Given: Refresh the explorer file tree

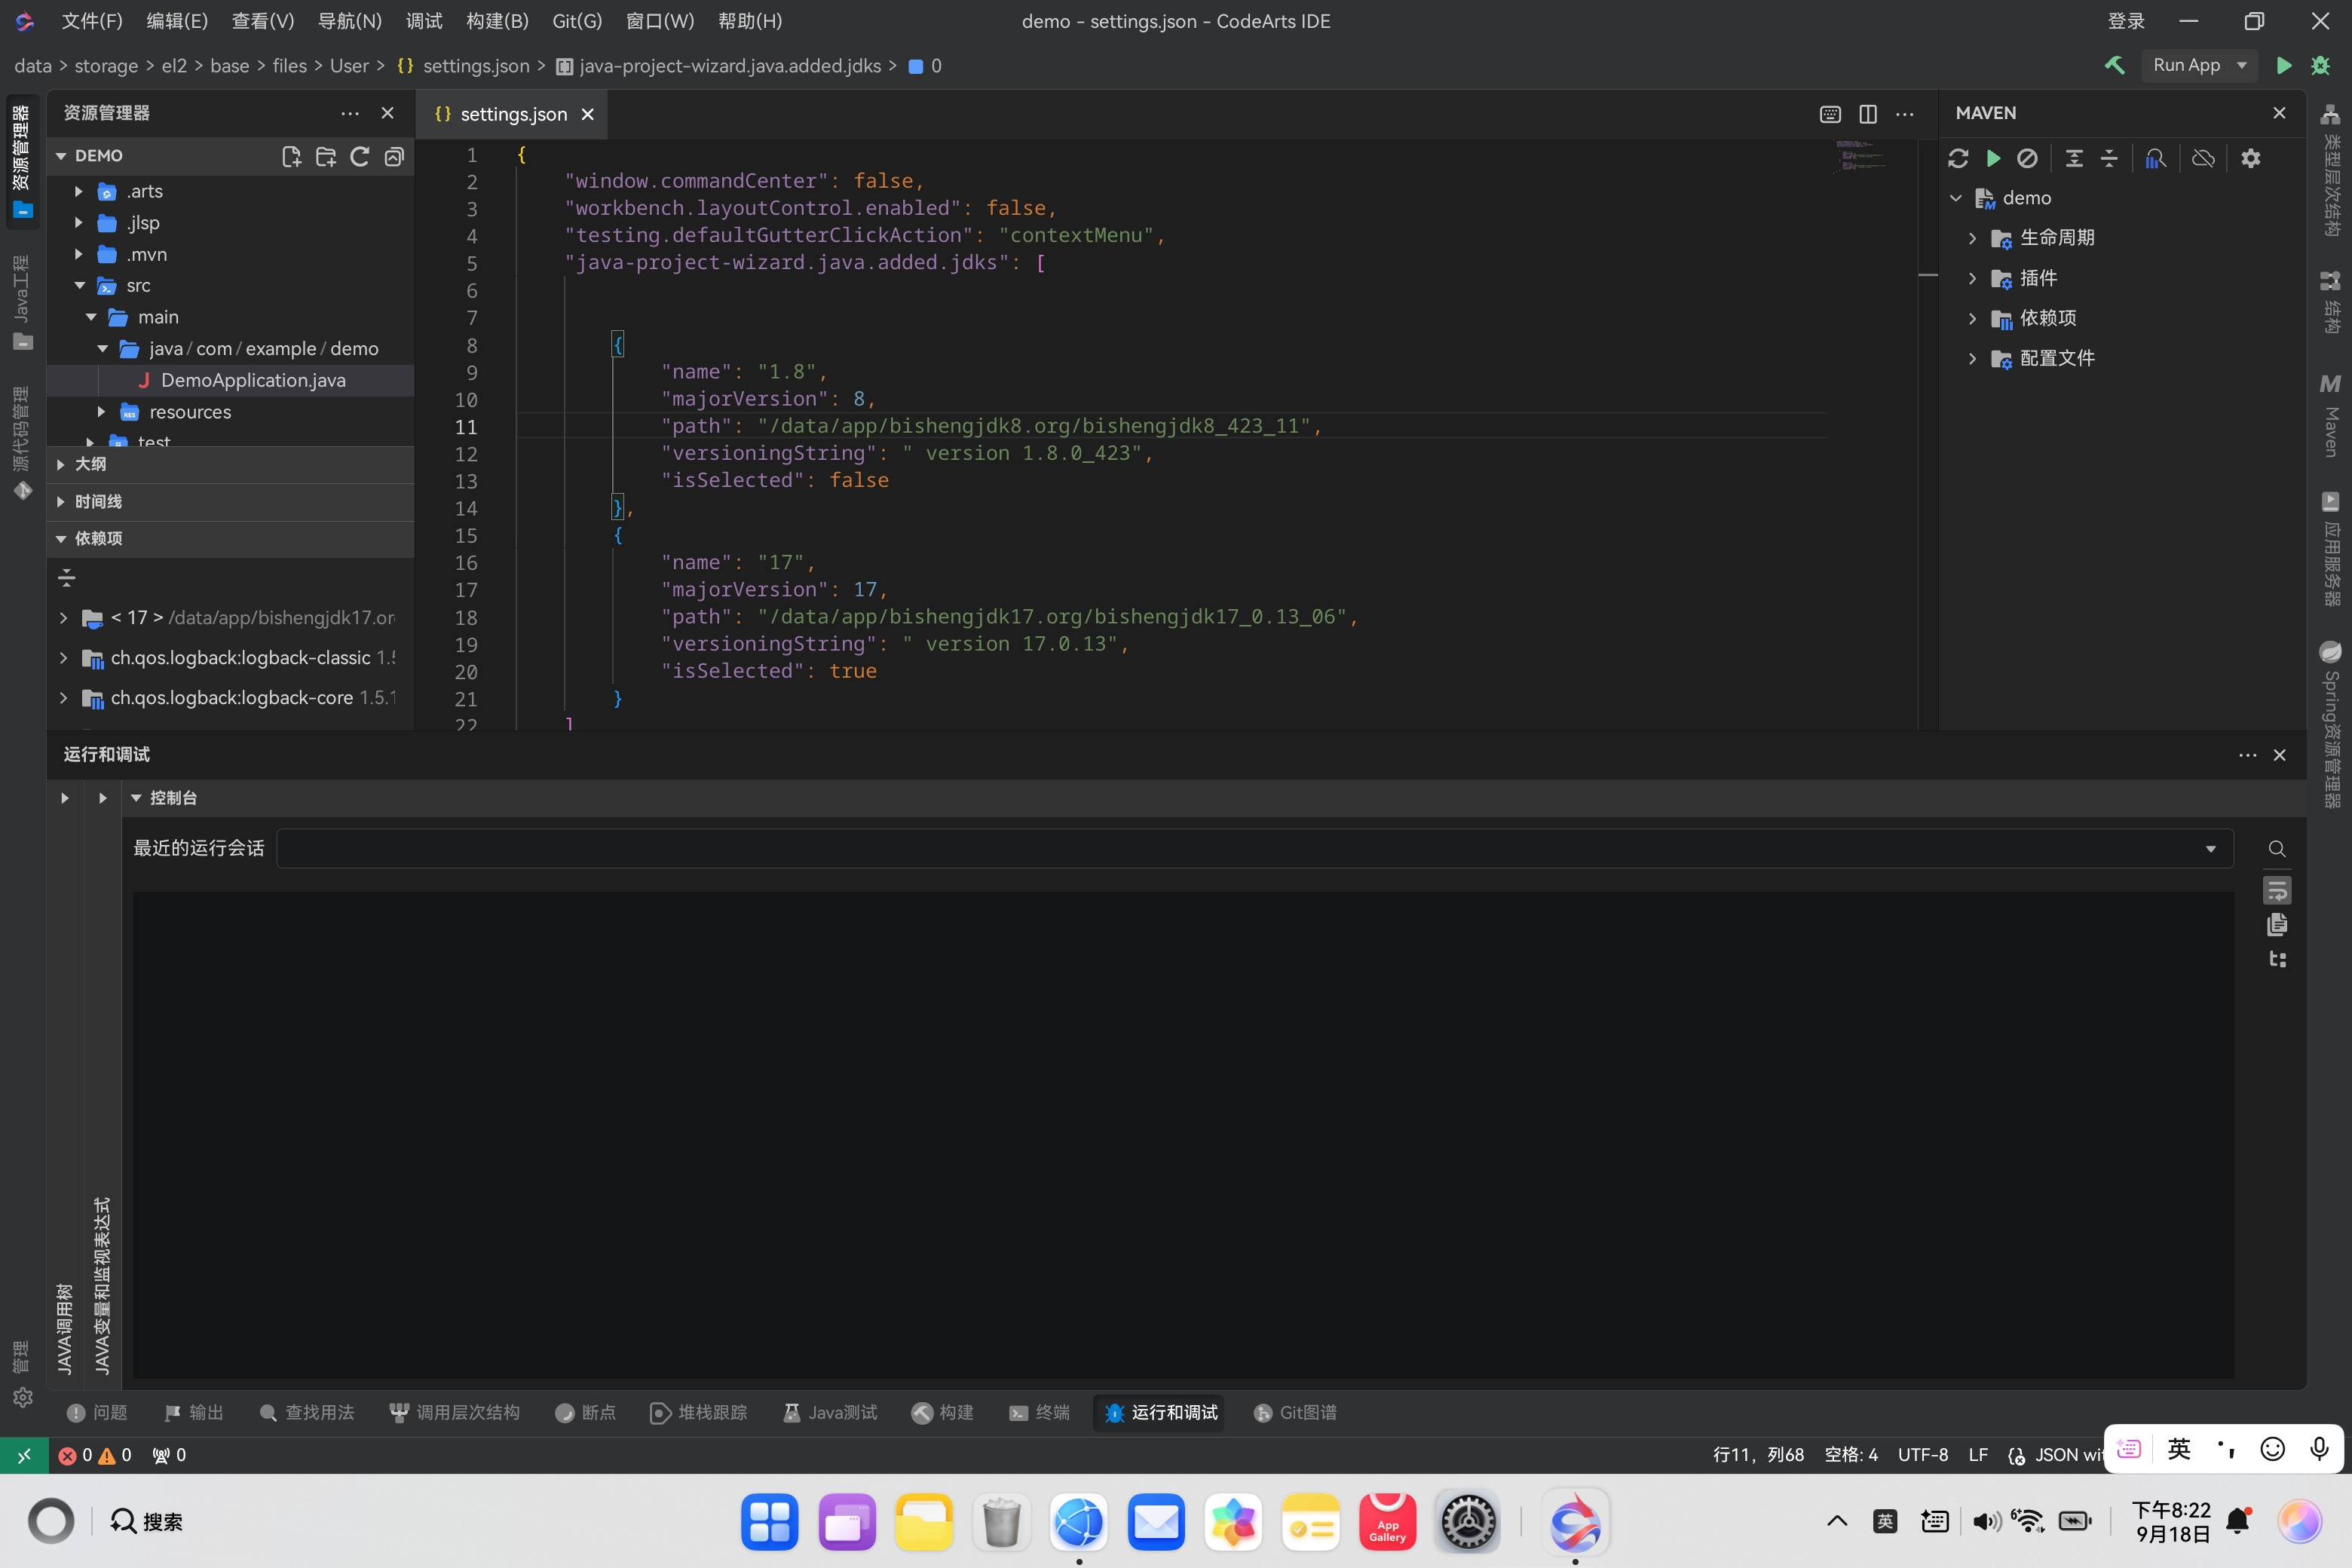Looking at the screenshot, I should pyautogui.click(x=360, y=156).
